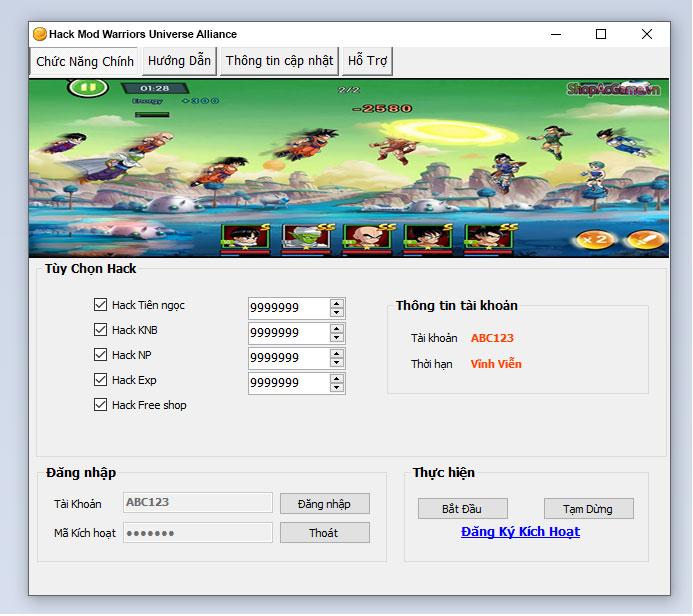Select the green Piccolo character portrait
Screen dimensions: 693x616
point(307,239)
